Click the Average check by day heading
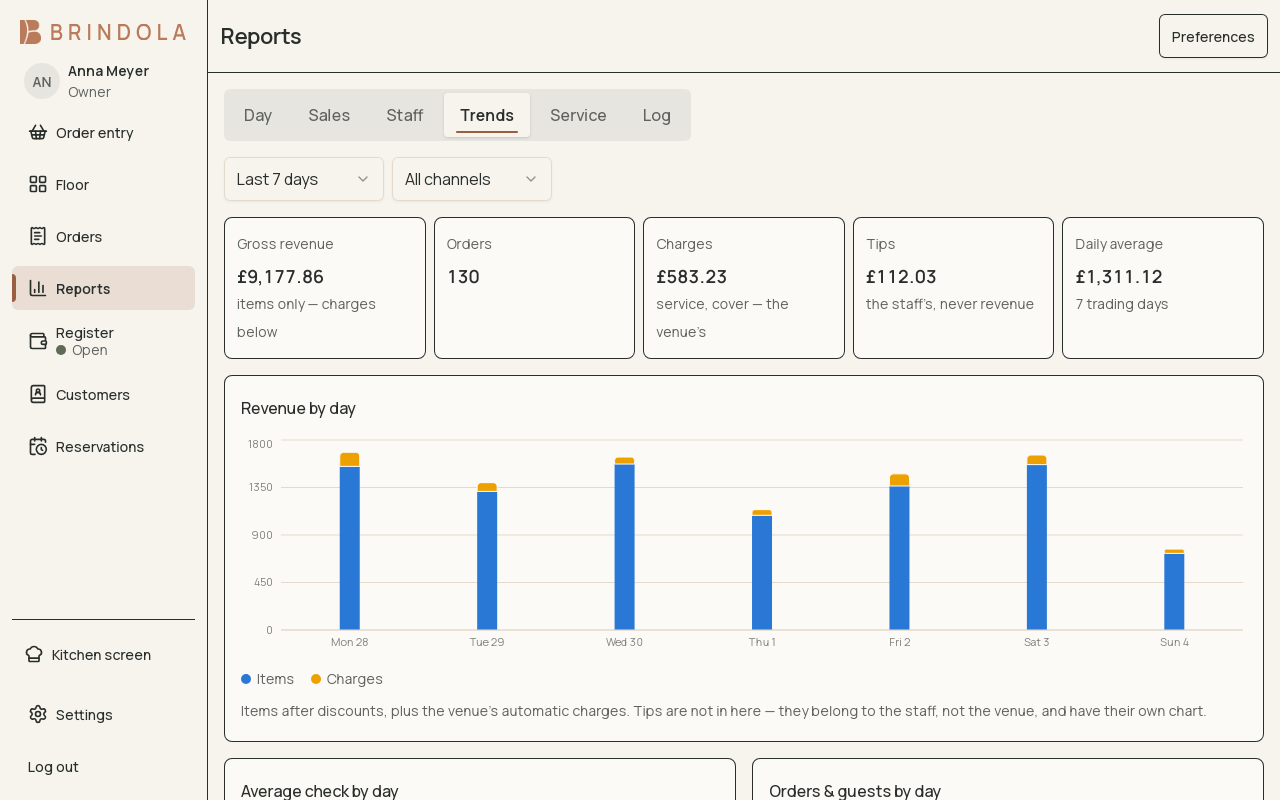The height and width of the screenshot is (800, 1280). (320, 791)
